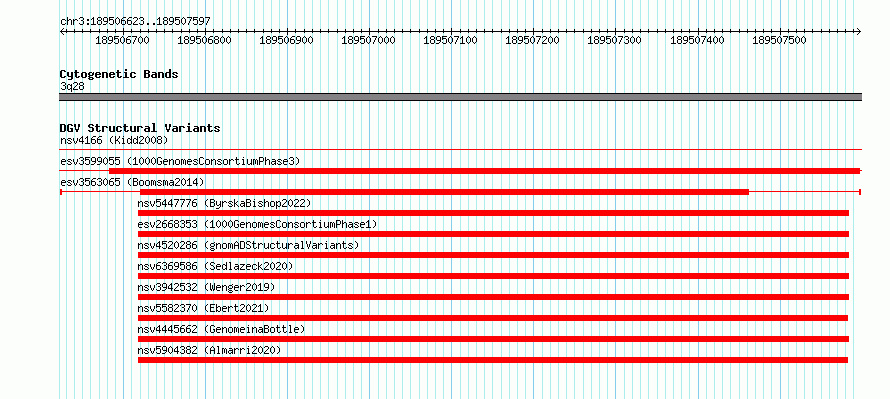The height and width of the screenshot is (399, 890).
Task: Select variant label nsv5447776 (ByrskaBishop2022)
Action: [x=224, y=203]
